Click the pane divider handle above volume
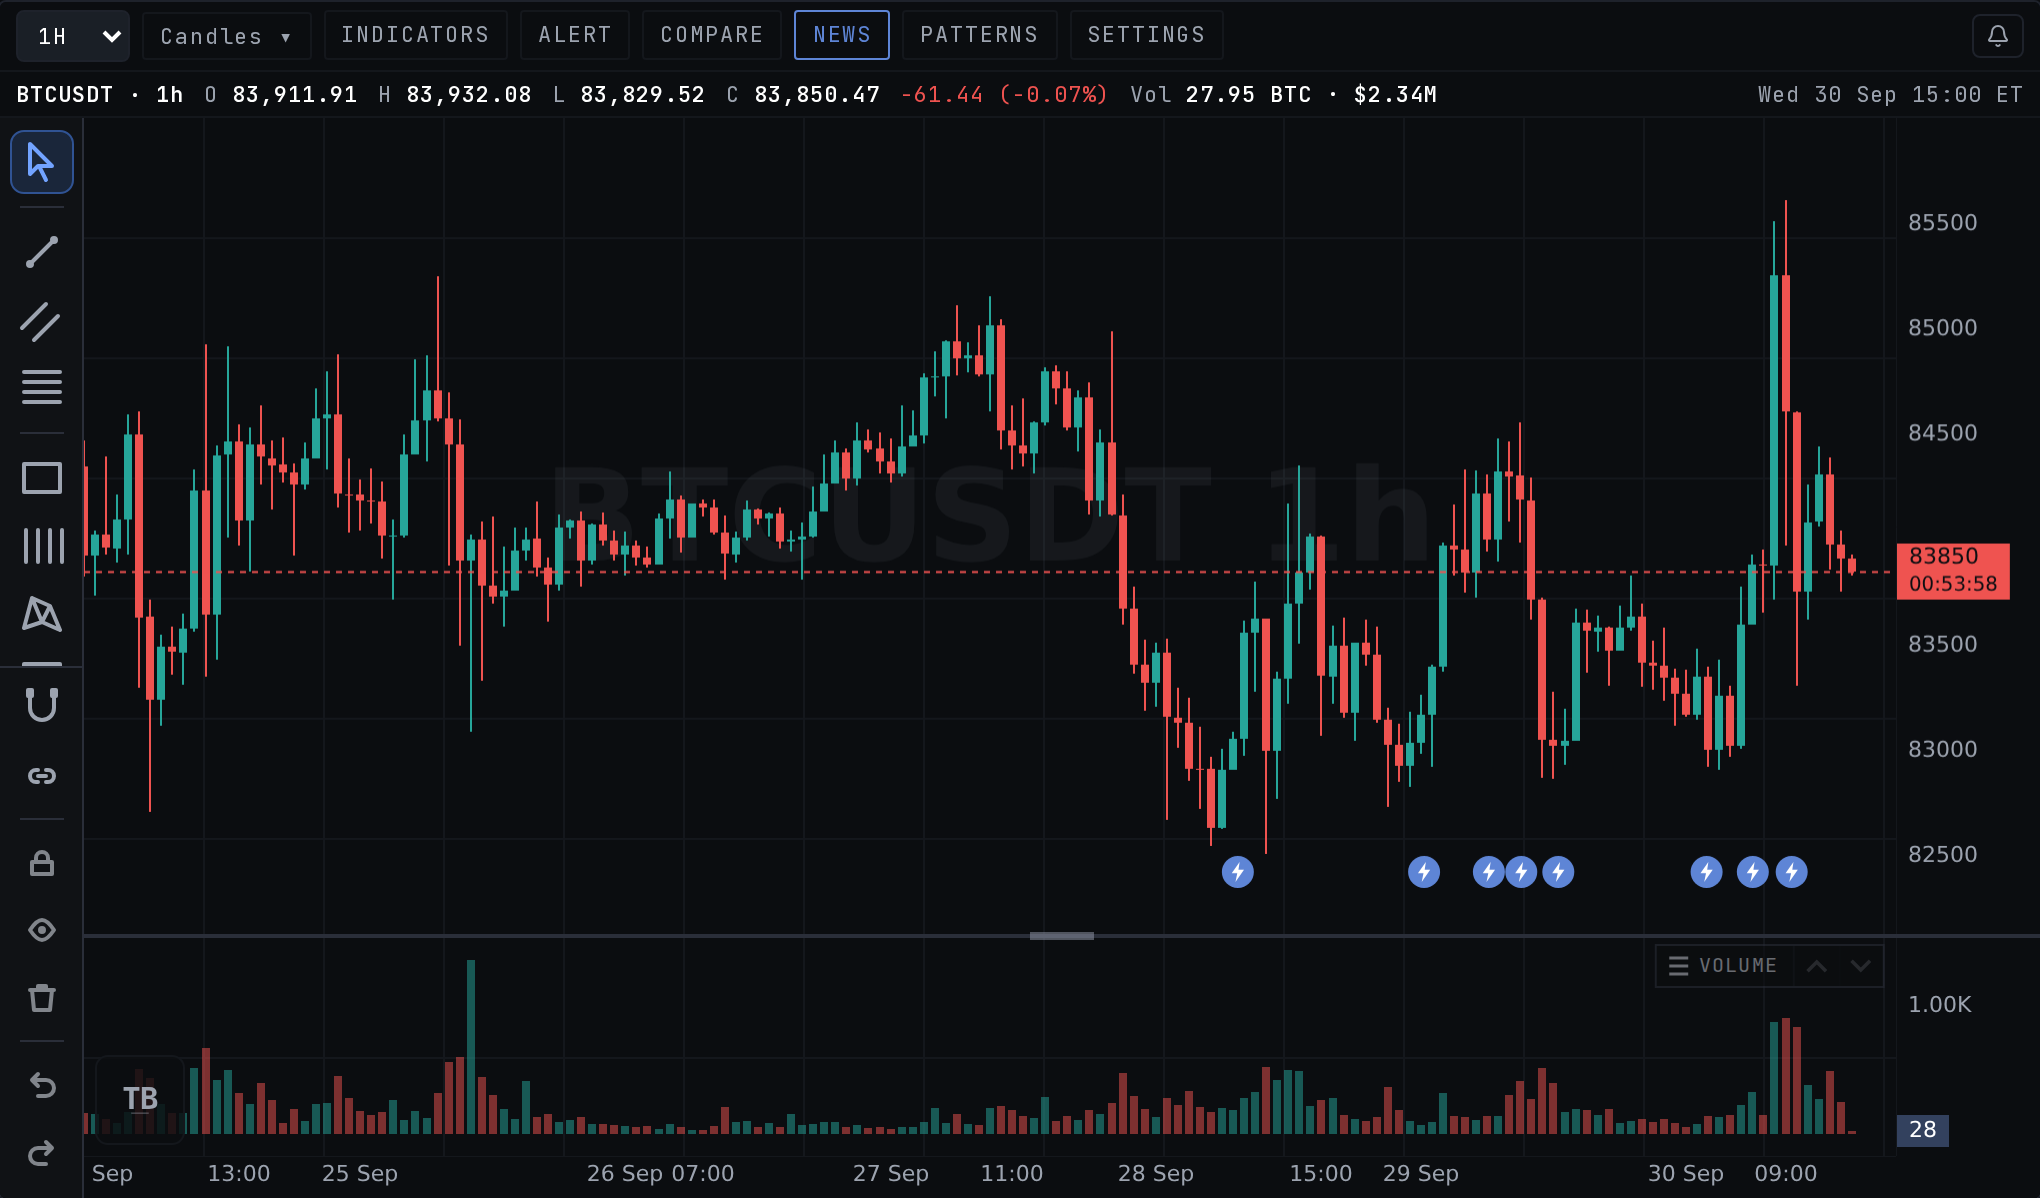 (x=1062, y=936)
